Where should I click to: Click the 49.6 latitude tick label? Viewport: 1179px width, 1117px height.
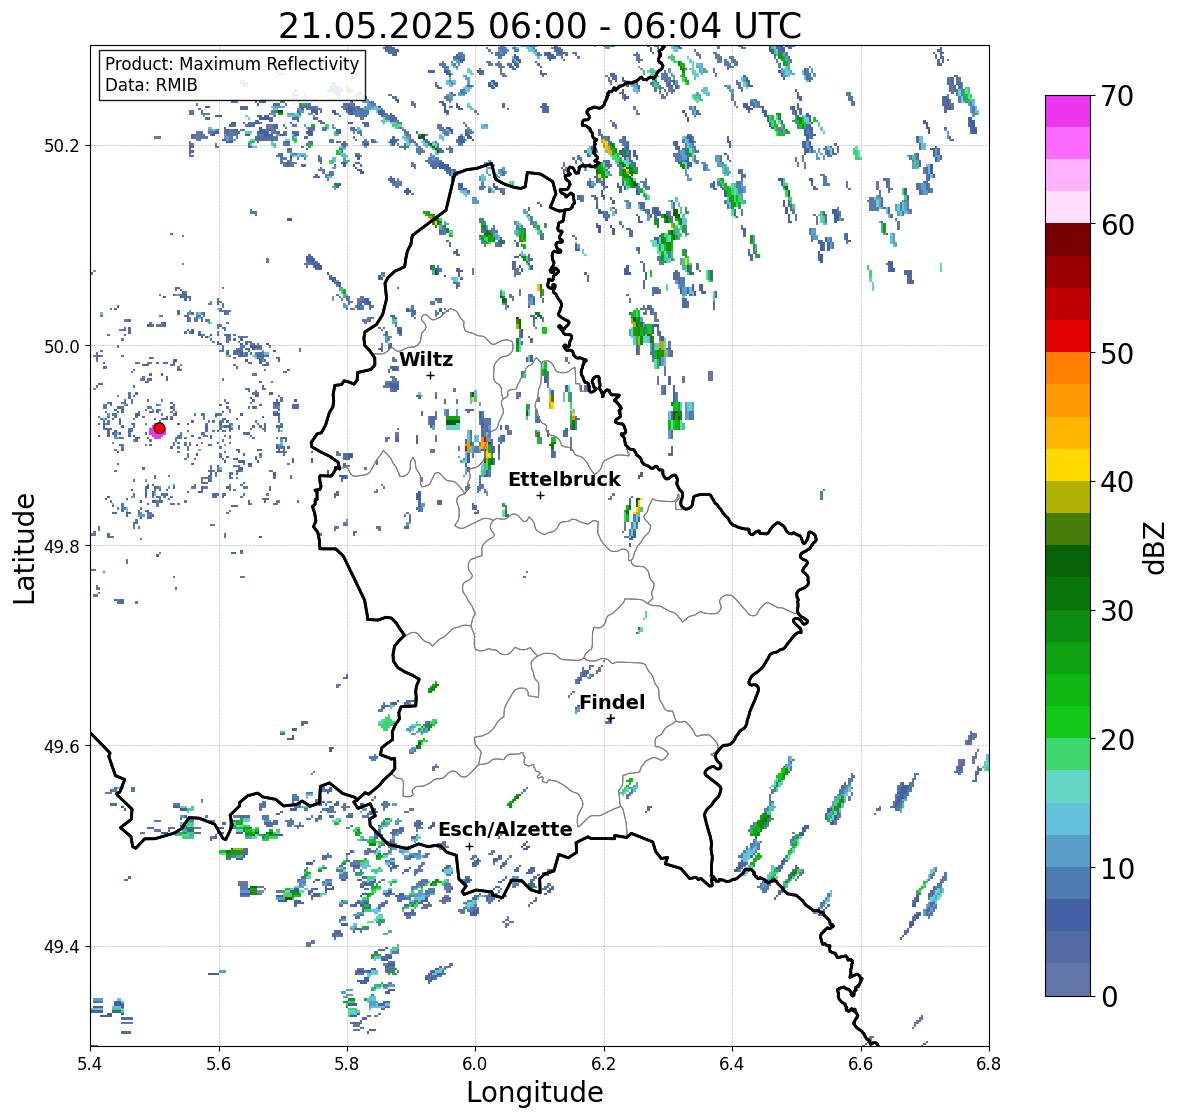[x=62, y=746]
